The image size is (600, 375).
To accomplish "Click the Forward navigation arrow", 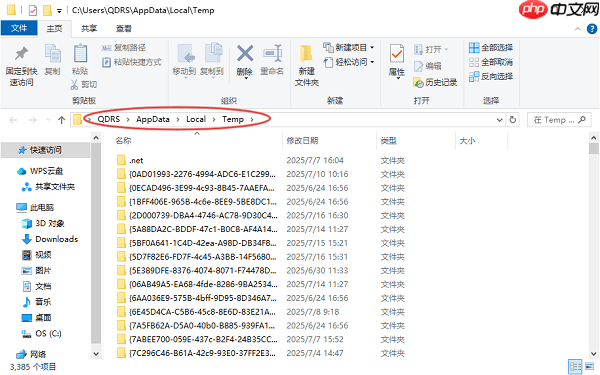I will pyautogui.click(x=33, y=120).
